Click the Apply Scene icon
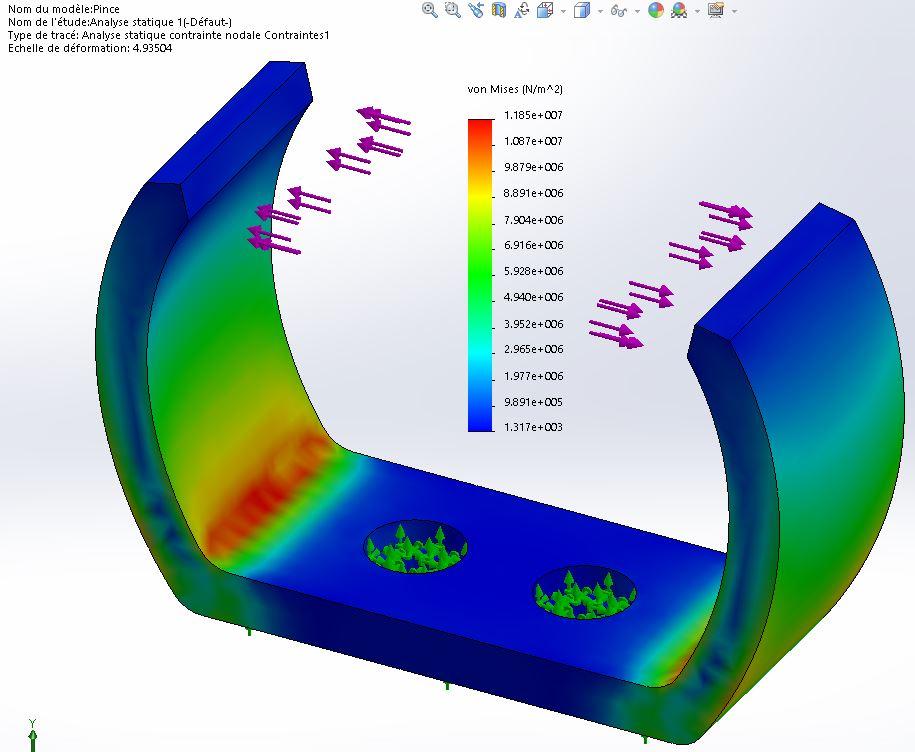915x752 pixels. click(679, 10)
